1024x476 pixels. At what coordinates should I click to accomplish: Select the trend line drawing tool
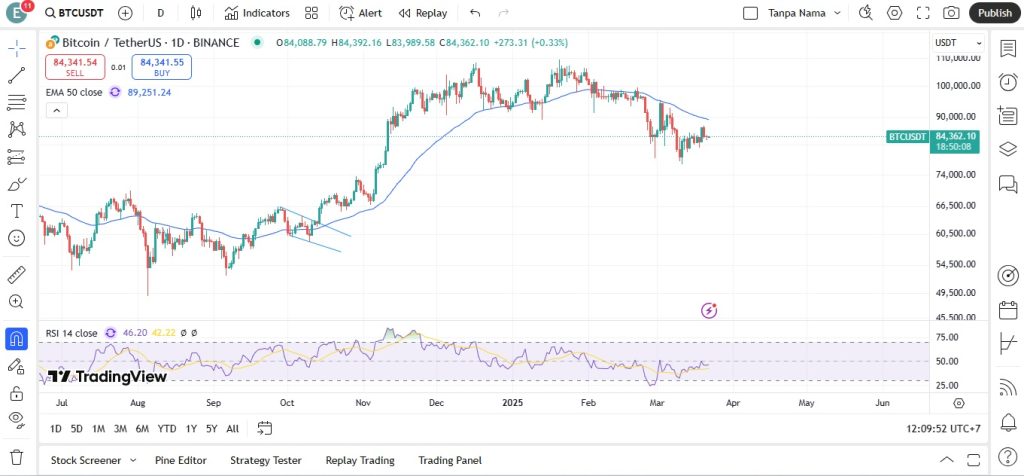16,75
